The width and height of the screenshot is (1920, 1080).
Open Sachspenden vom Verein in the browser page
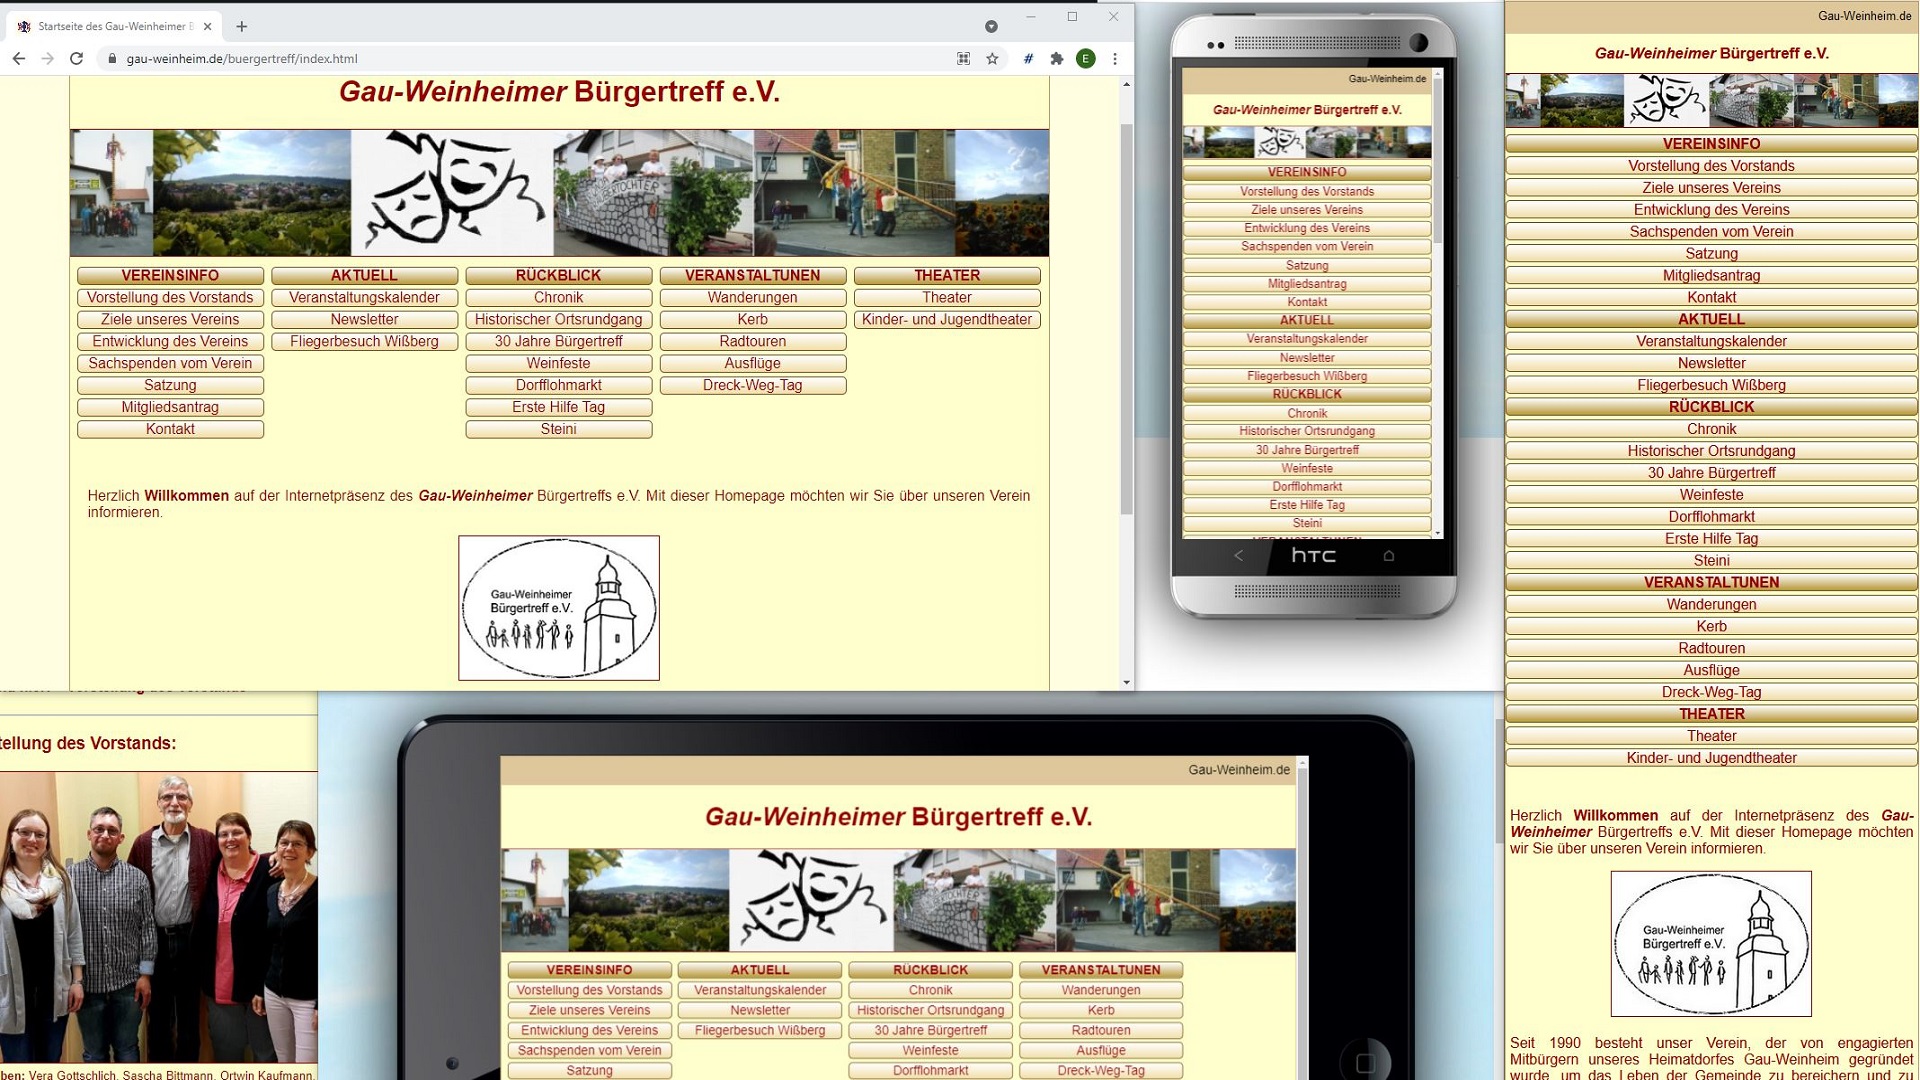click(170, 363)
